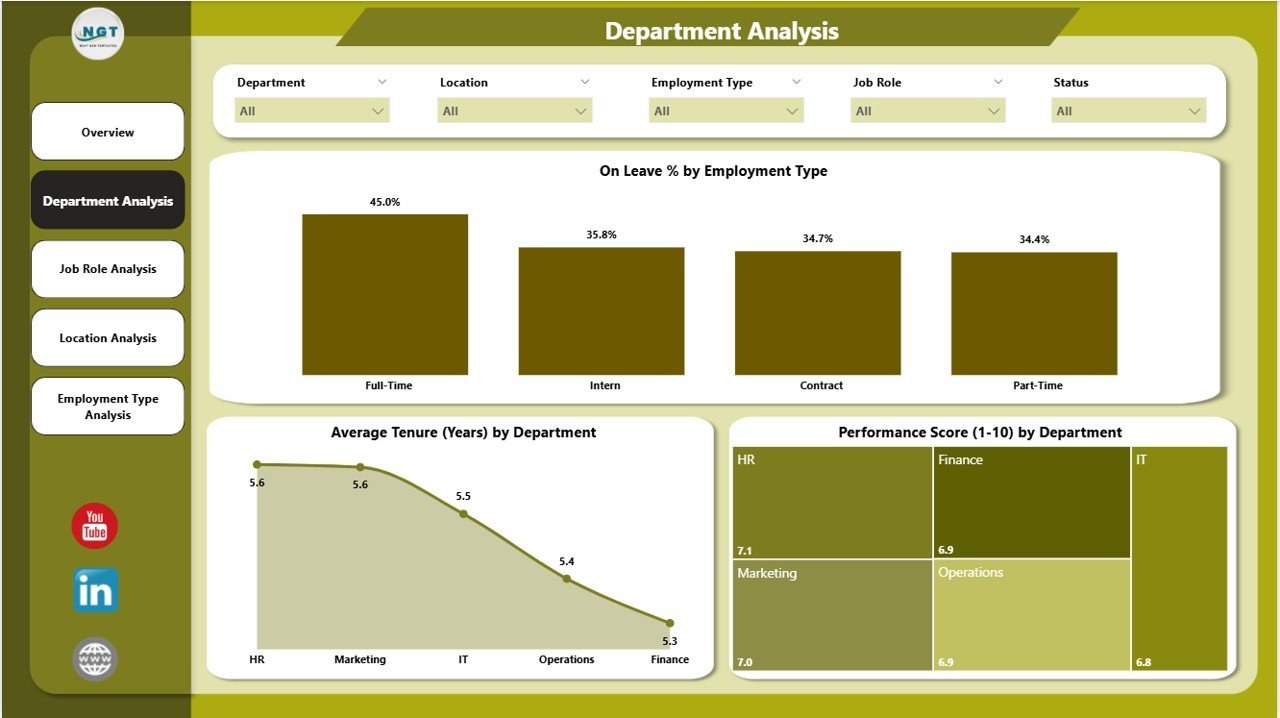Select the Finance treemap tile scoring 6.9

point(1032,501)
